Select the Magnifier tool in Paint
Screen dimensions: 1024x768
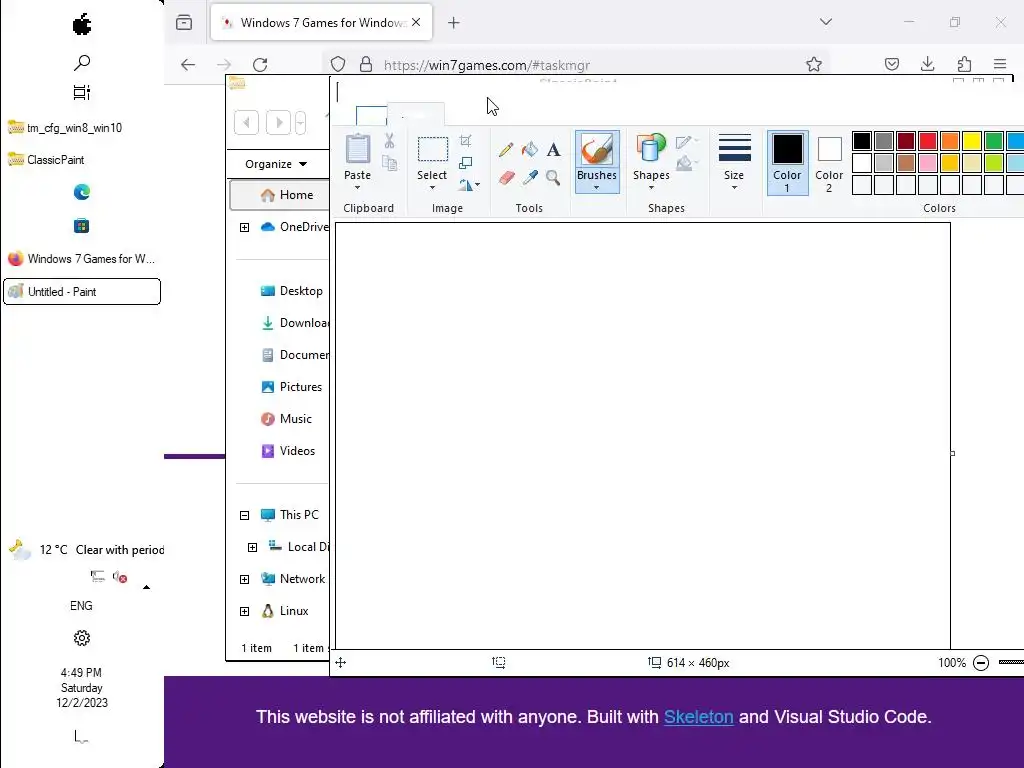coord(552,178)
